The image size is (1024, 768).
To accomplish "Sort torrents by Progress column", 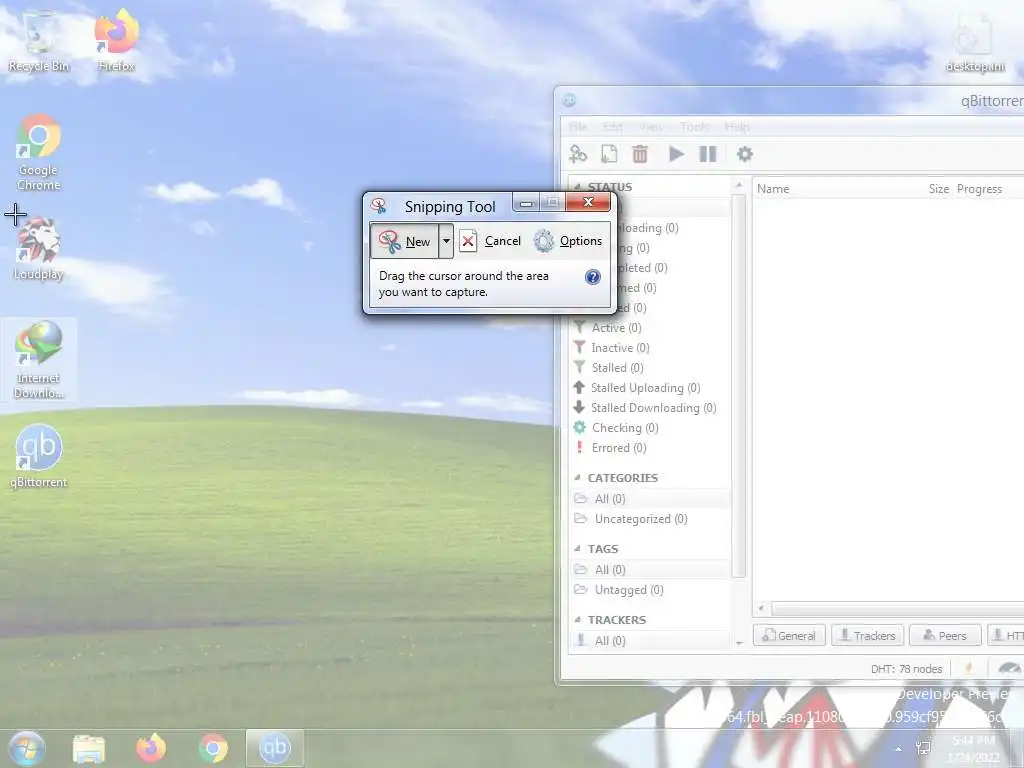I will tap(980, 189).
